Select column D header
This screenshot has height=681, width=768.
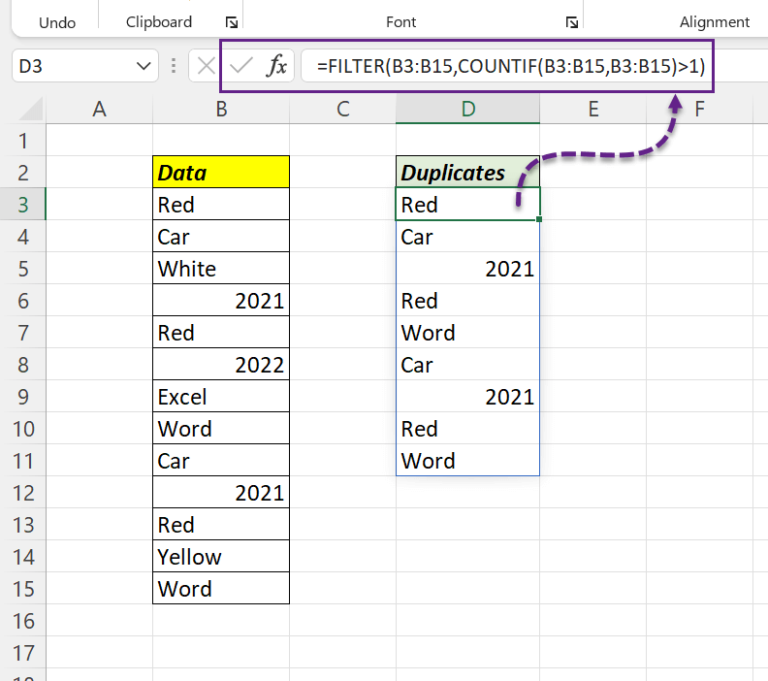(x=468, y=109)
